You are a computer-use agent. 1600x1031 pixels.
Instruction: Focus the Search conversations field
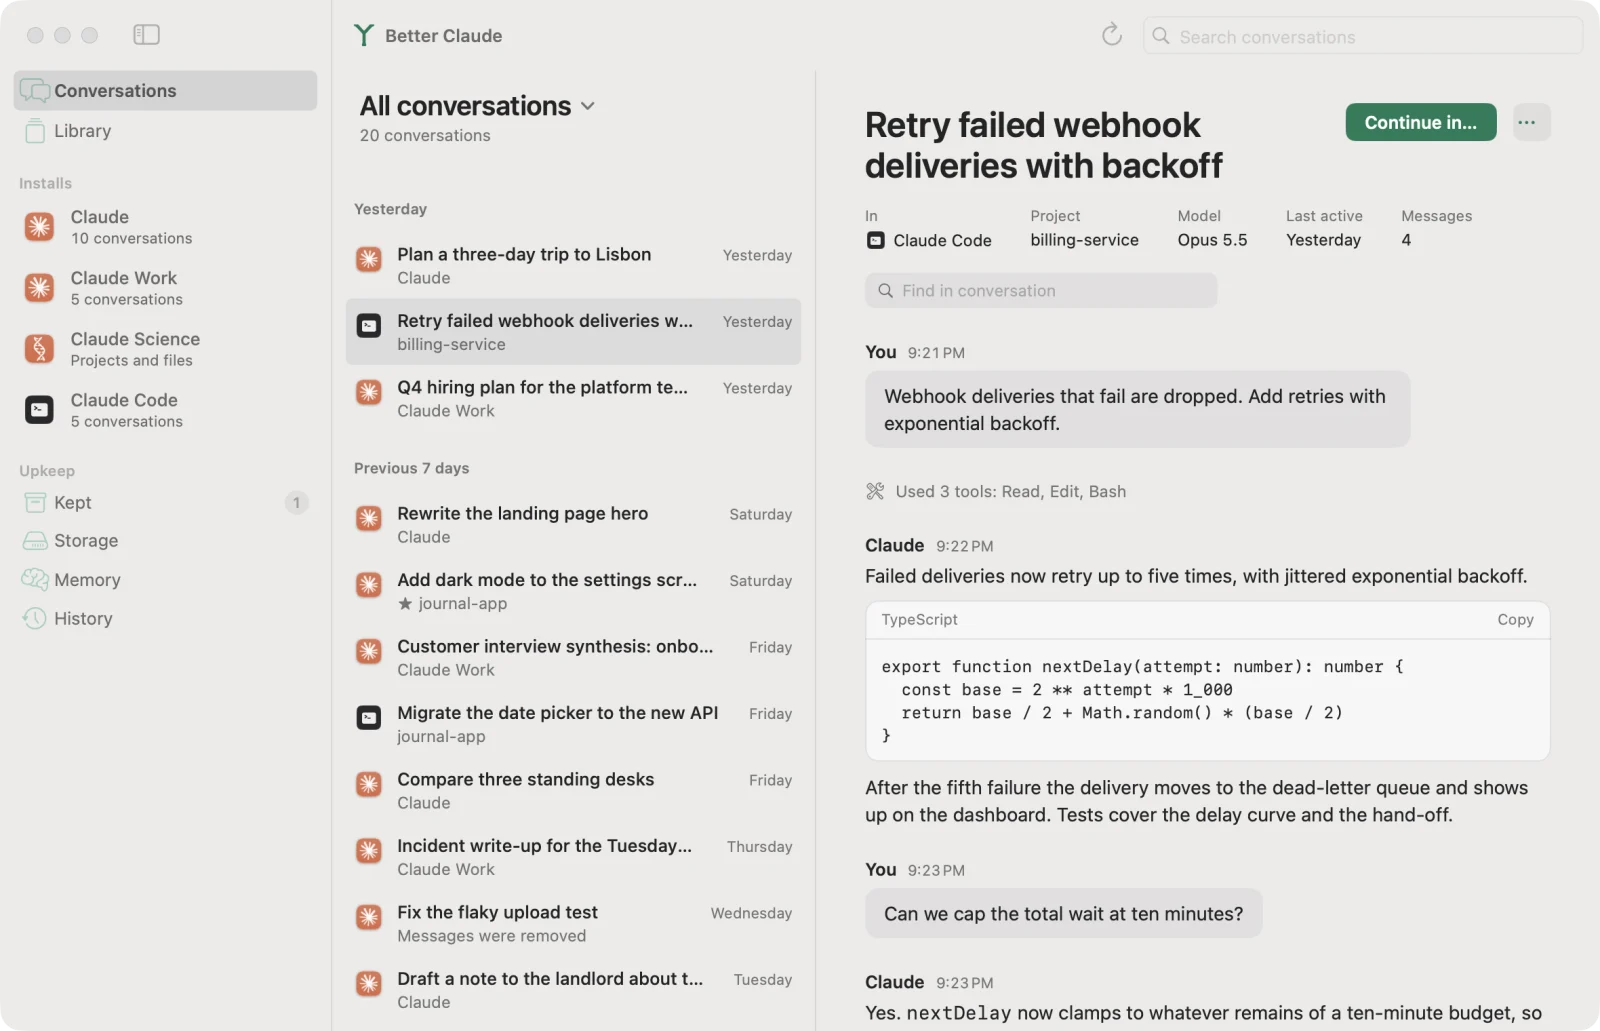pos(1362,37)
